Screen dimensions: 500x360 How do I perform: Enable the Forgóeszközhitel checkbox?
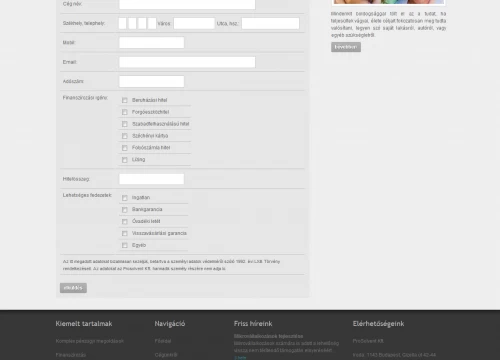click(x=125, y=112)
